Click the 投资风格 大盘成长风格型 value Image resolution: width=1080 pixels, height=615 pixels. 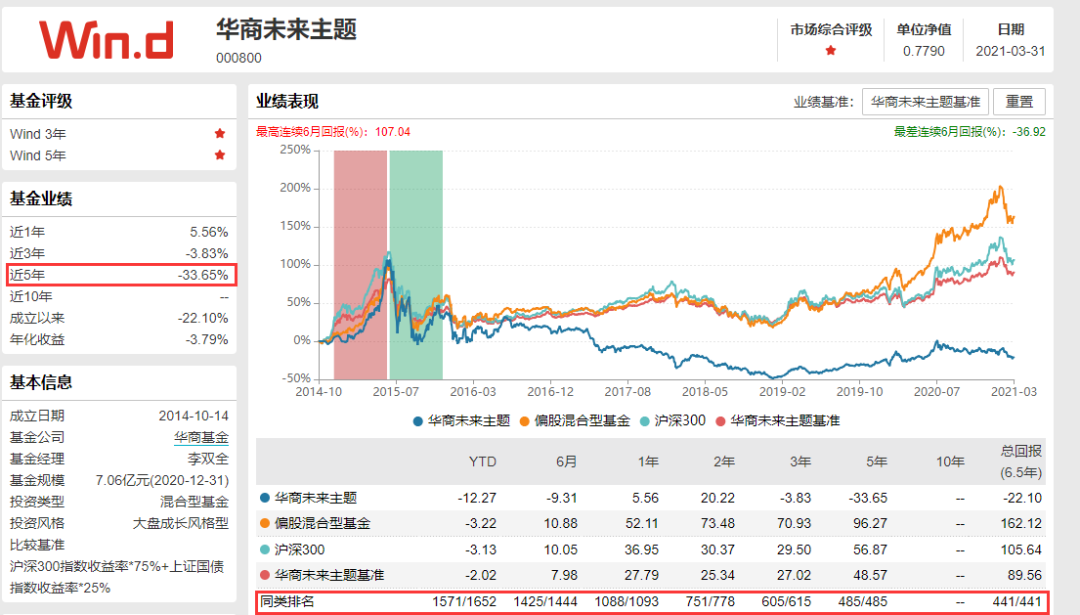[180, 523]
